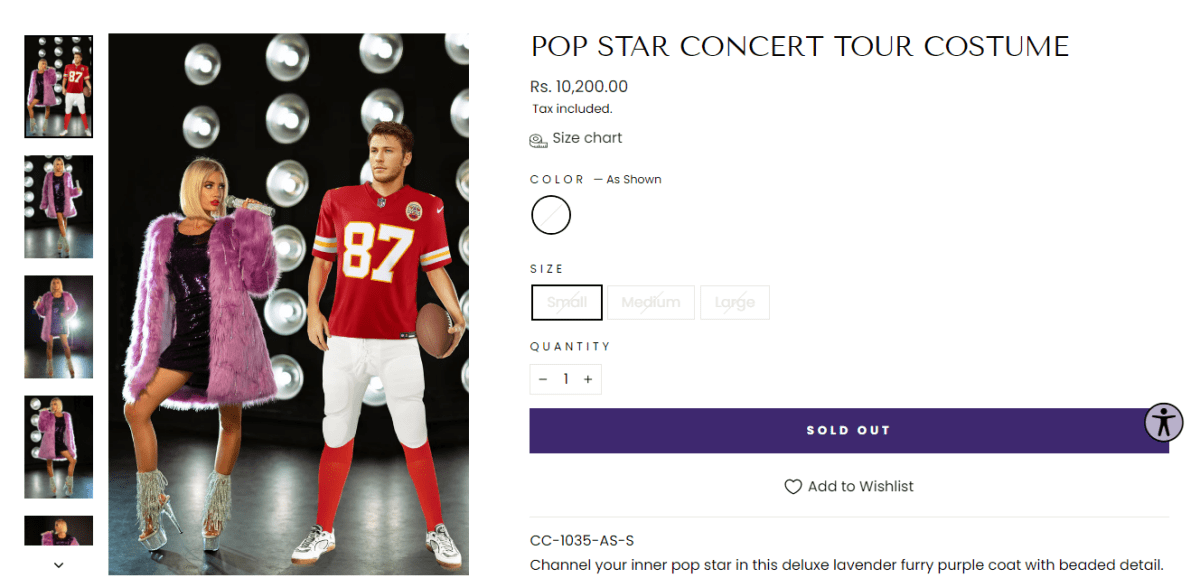Click the Sold Out button
Image resolution: width=1200 pixels, height=578 pixels.
pos(848,430)
